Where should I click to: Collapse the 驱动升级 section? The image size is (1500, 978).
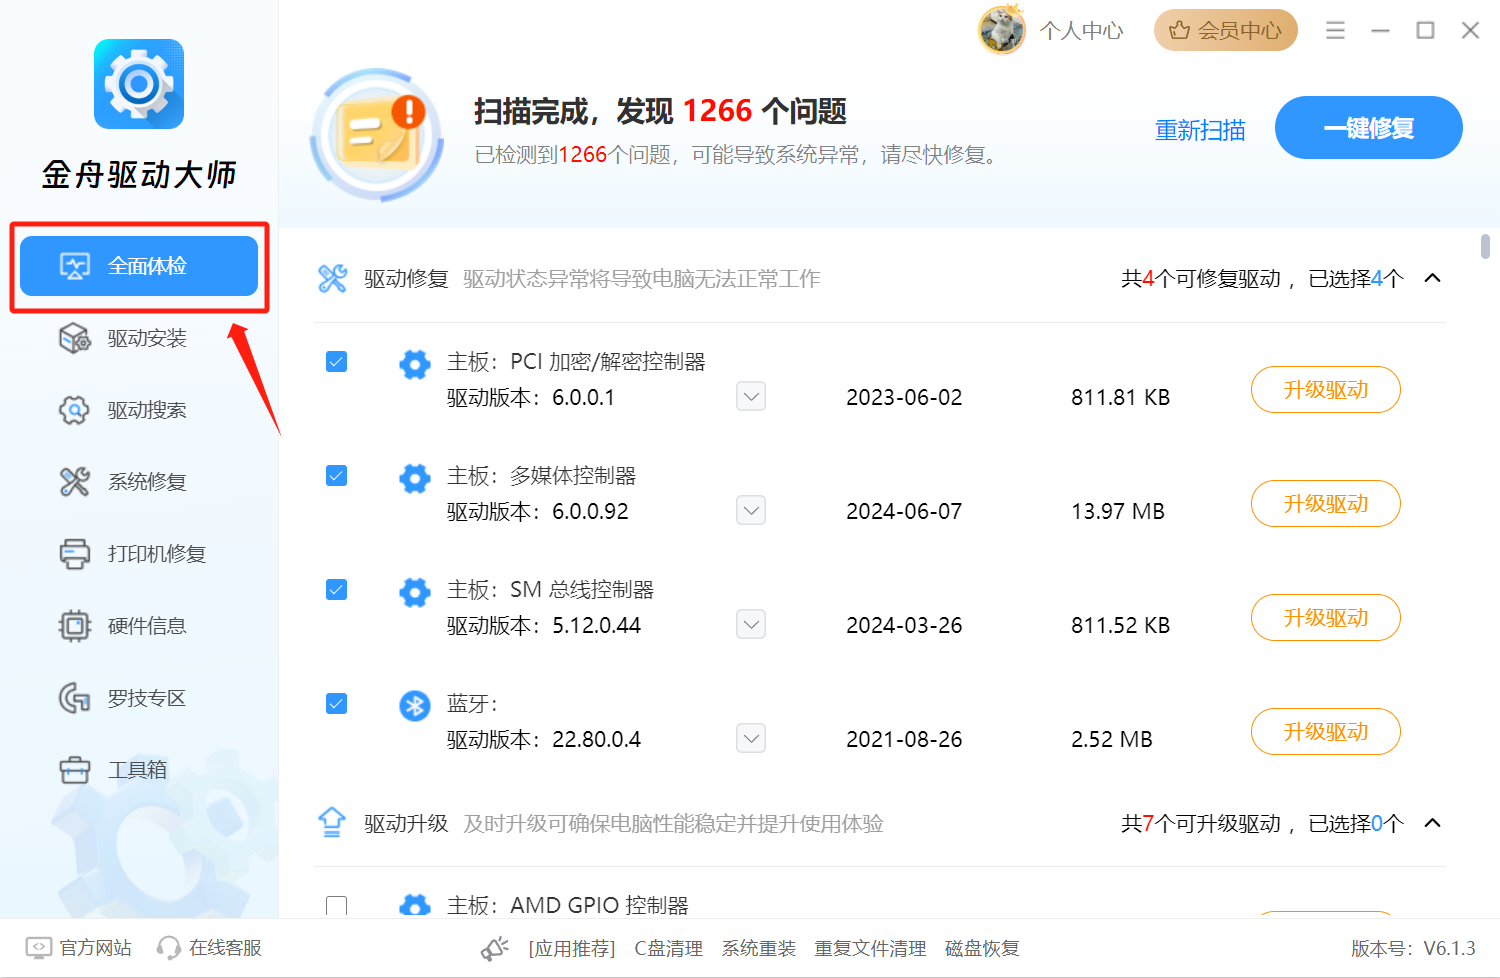tap(1432, 823)
